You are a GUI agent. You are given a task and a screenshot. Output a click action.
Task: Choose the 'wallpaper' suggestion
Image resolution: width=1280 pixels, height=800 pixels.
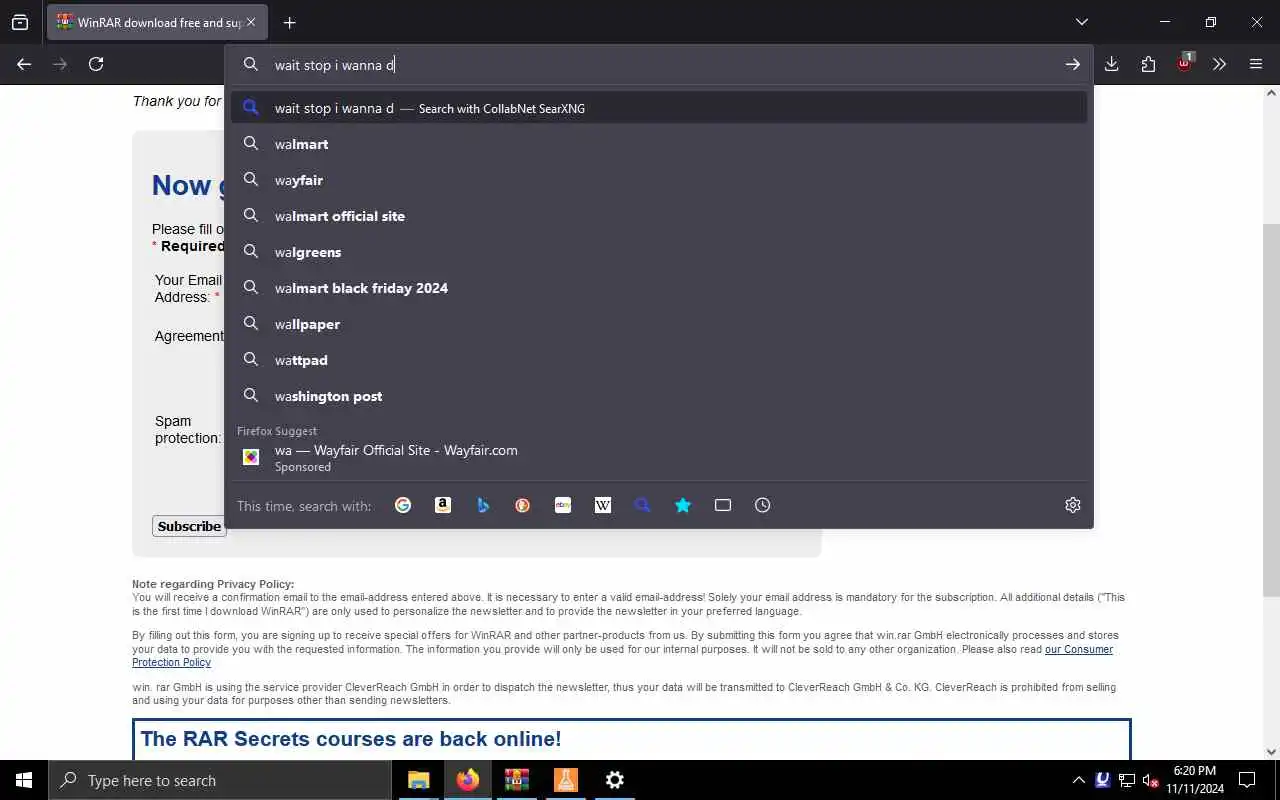click(x=659, y=324)
